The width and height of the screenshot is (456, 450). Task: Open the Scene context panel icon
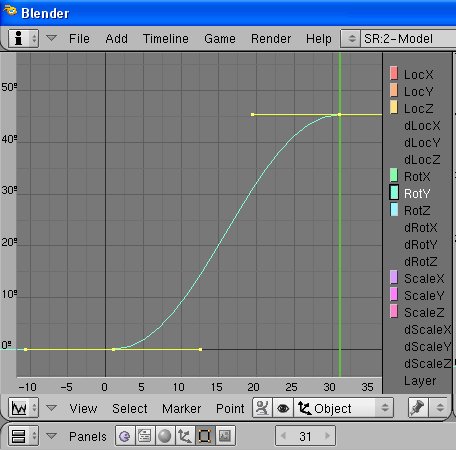[225, 436]
